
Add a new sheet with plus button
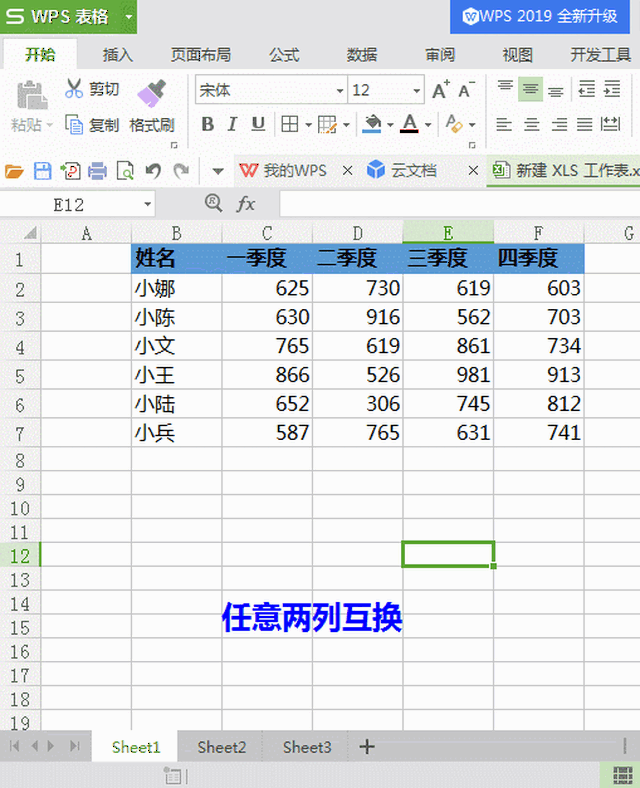click(367, 747)
